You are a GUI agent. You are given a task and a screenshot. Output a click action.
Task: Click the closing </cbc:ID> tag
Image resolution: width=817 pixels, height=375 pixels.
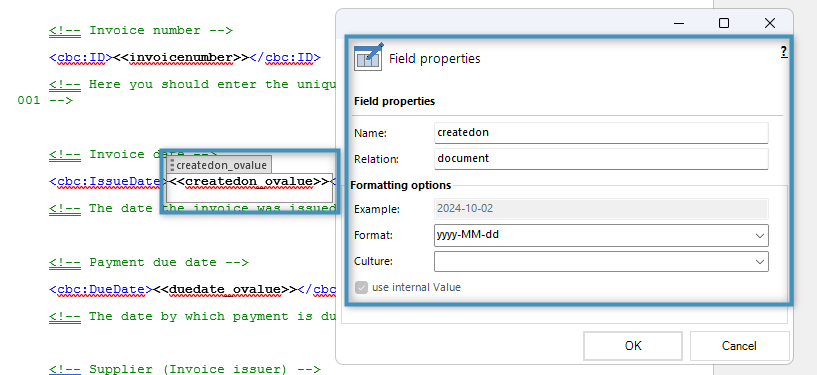[x=285, y=57]
